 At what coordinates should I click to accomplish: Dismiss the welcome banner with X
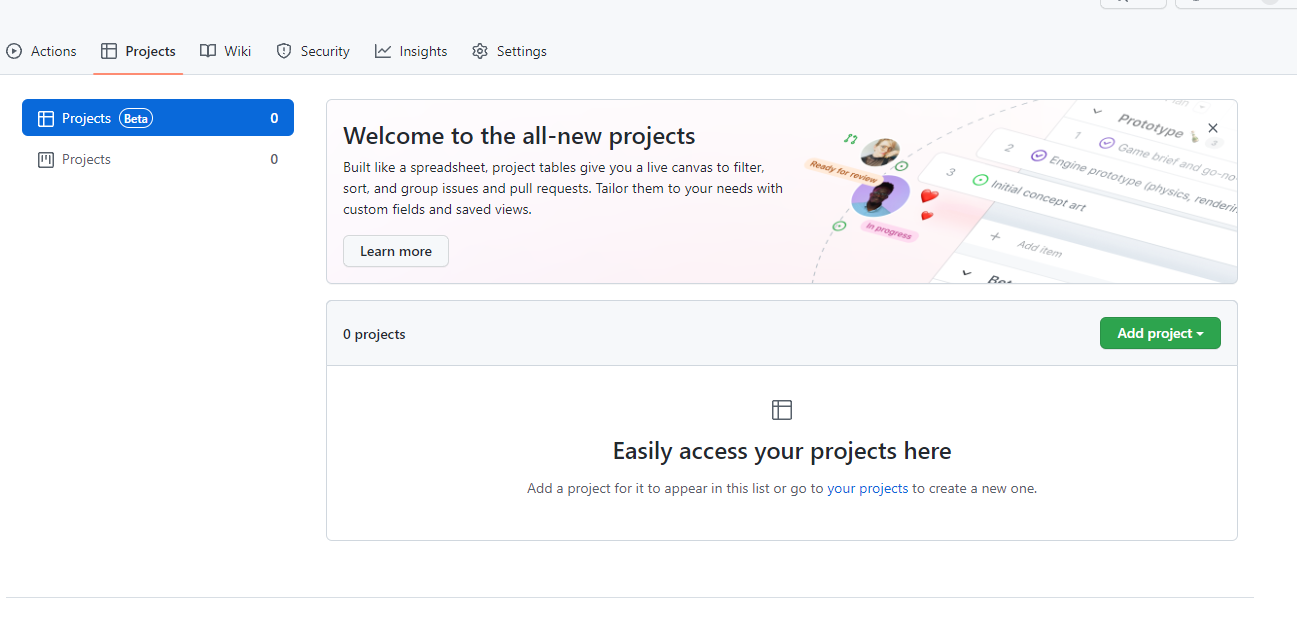(1213, 128)
